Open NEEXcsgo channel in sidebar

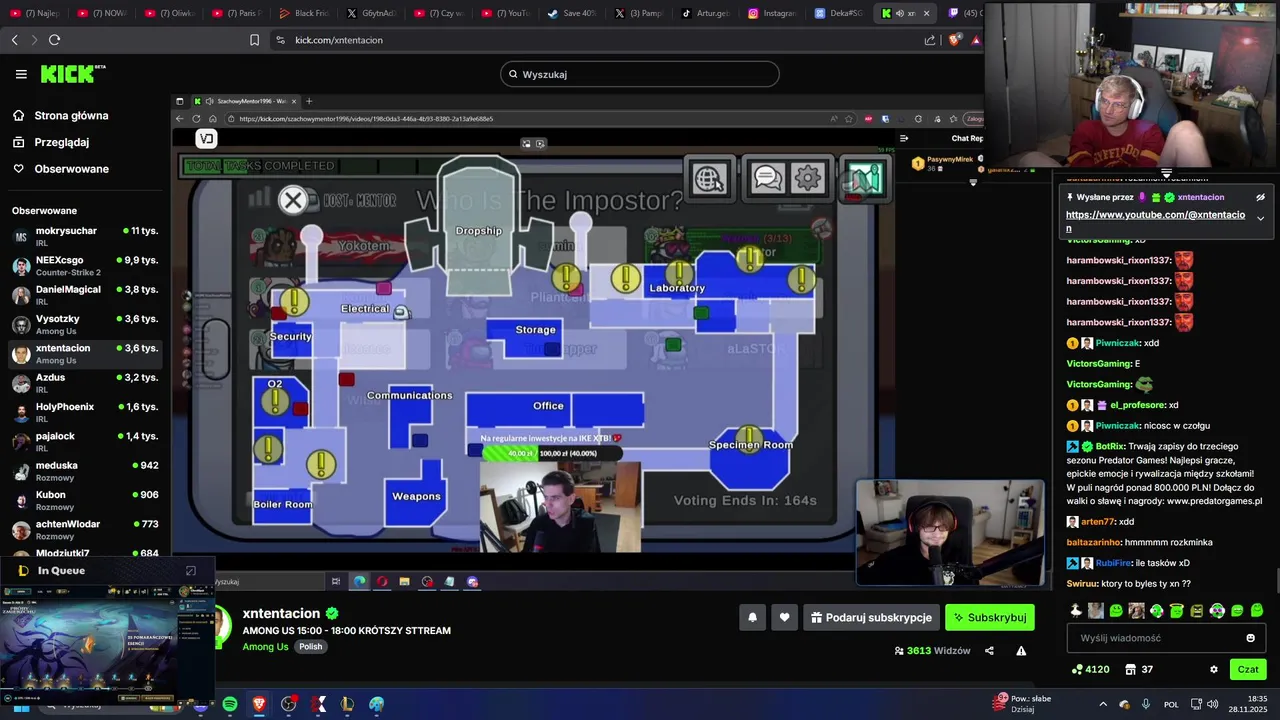pos(85,266)
